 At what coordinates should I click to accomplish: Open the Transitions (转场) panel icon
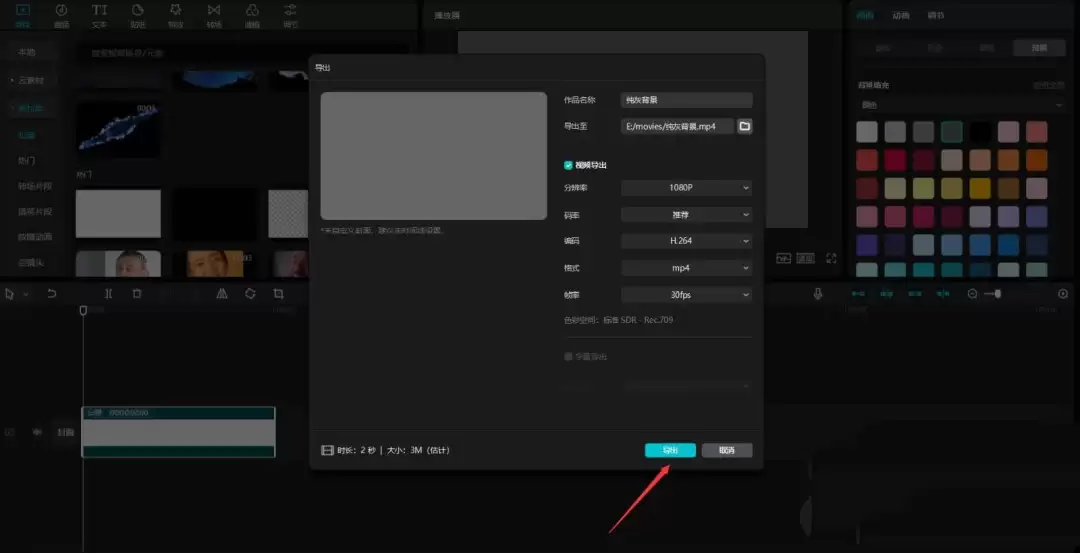click(213, 14)
